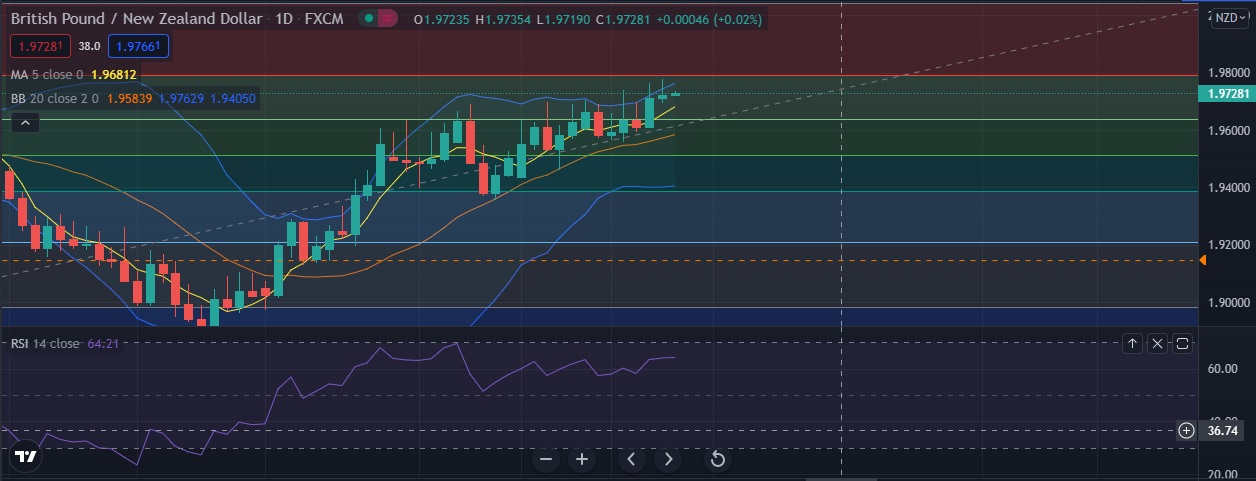Click the 1.96000 price scale label
Viewport: 1256px width, 481px height.
[x=1228, y=131]
